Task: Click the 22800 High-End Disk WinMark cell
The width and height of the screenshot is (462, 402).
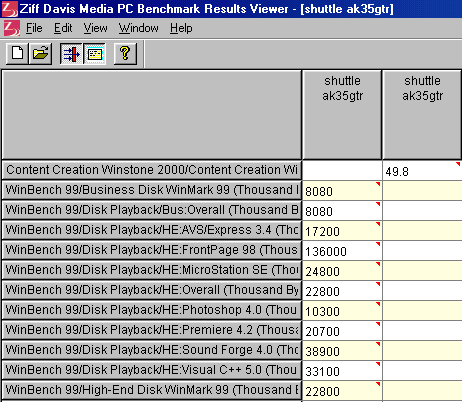Action: pyautogui.click(x=342, y=391)
